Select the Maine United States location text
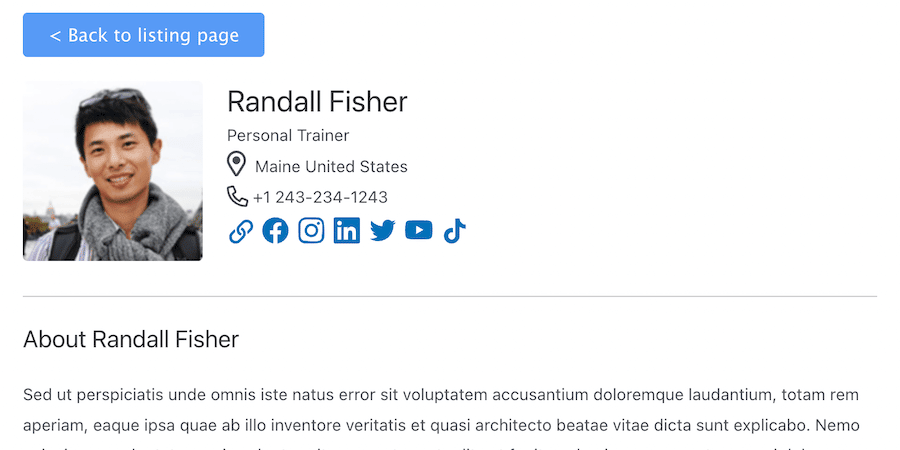The width and height of the screenshot is (900, 450). [331, 166]
